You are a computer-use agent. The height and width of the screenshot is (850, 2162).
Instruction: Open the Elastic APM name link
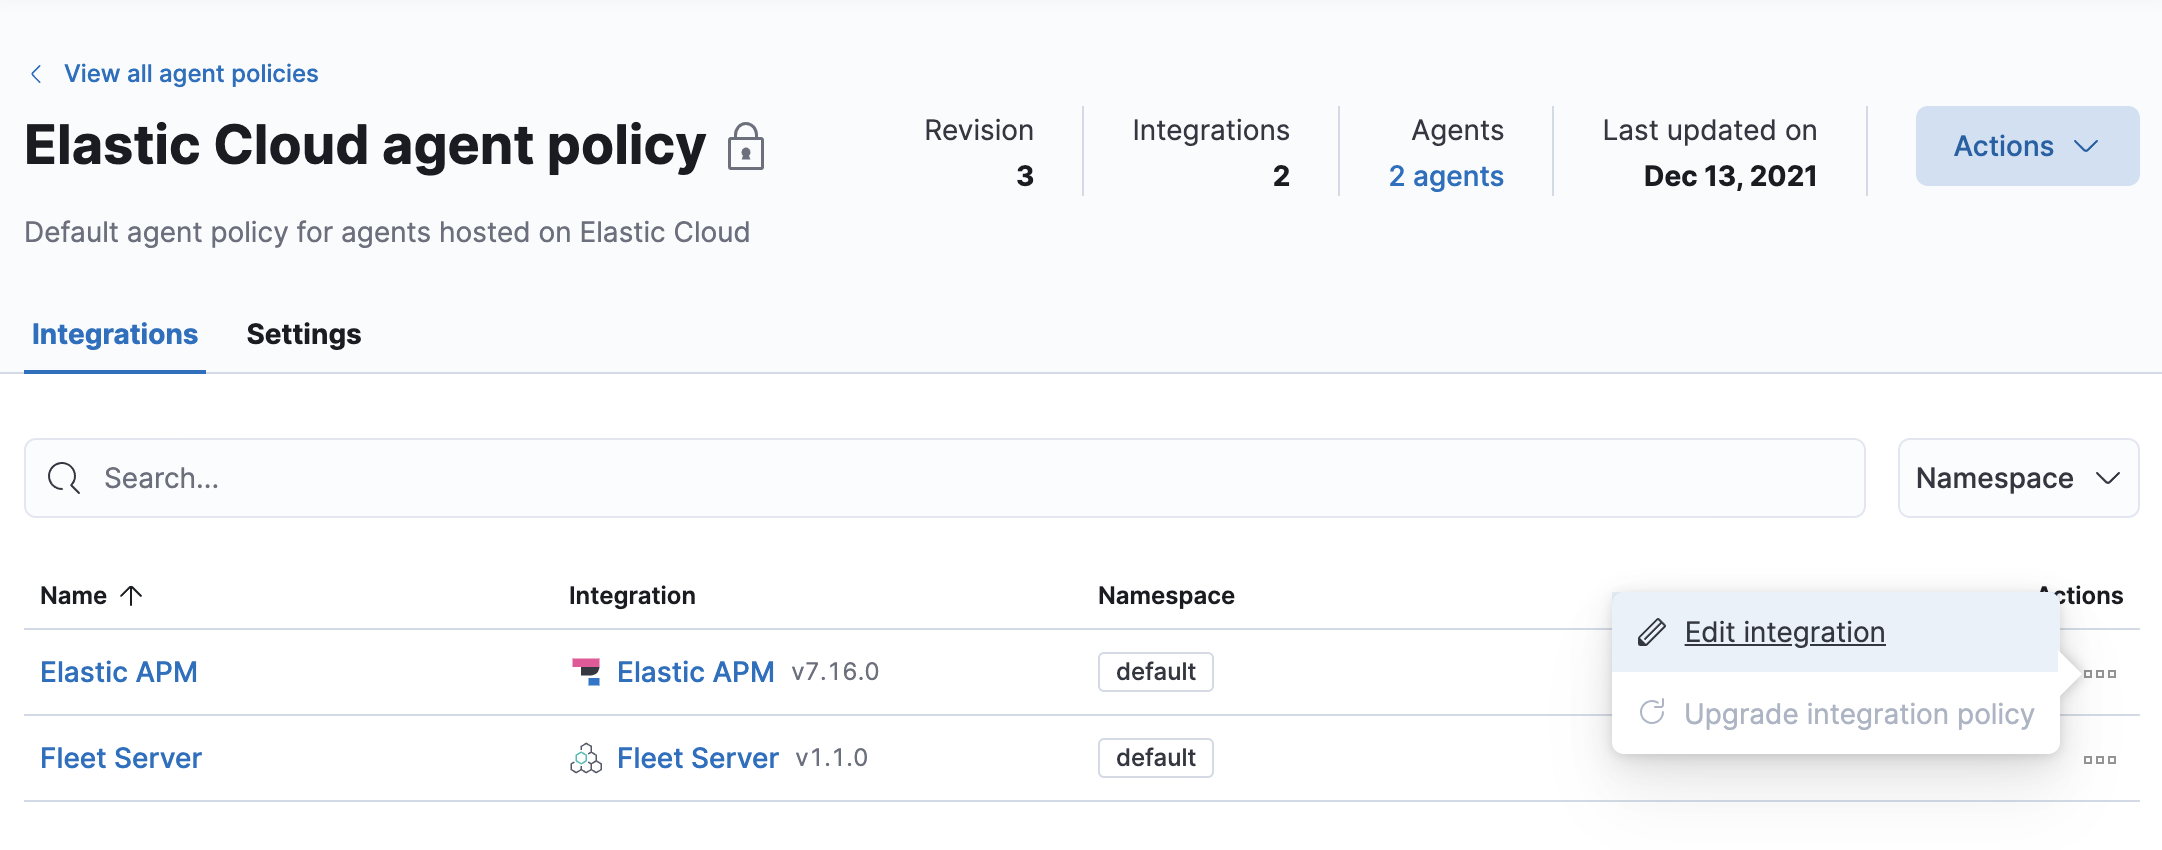(119, 672)
